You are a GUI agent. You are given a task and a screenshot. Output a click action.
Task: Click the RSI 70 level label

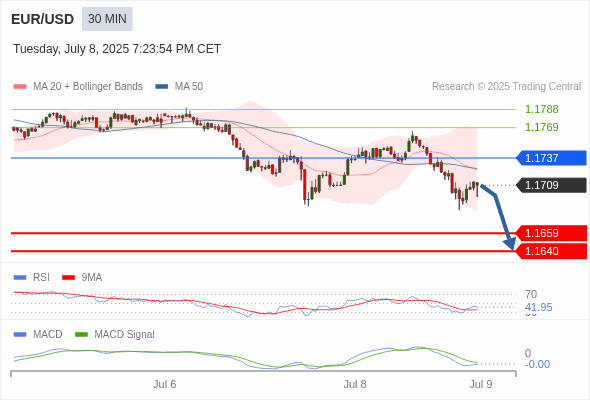[x=531, y=294]
